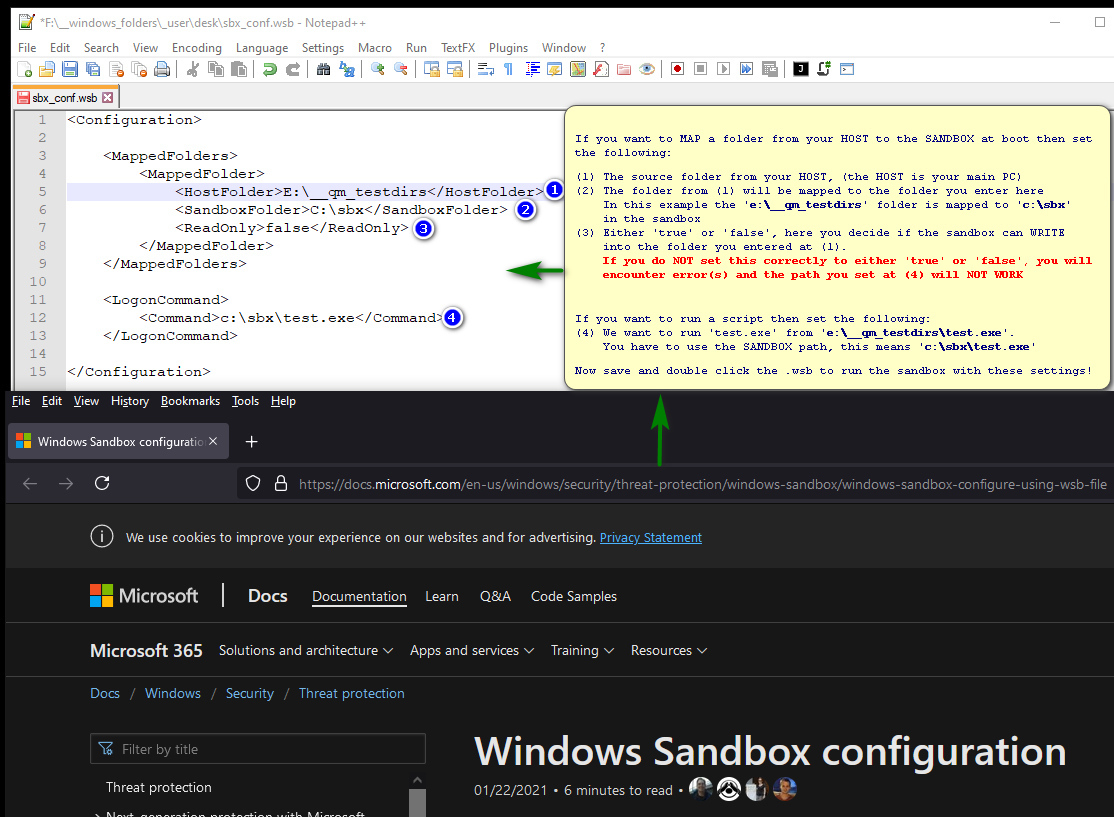
Task: Start macro recording with the red dot icon
Action: tap(677, 69)
